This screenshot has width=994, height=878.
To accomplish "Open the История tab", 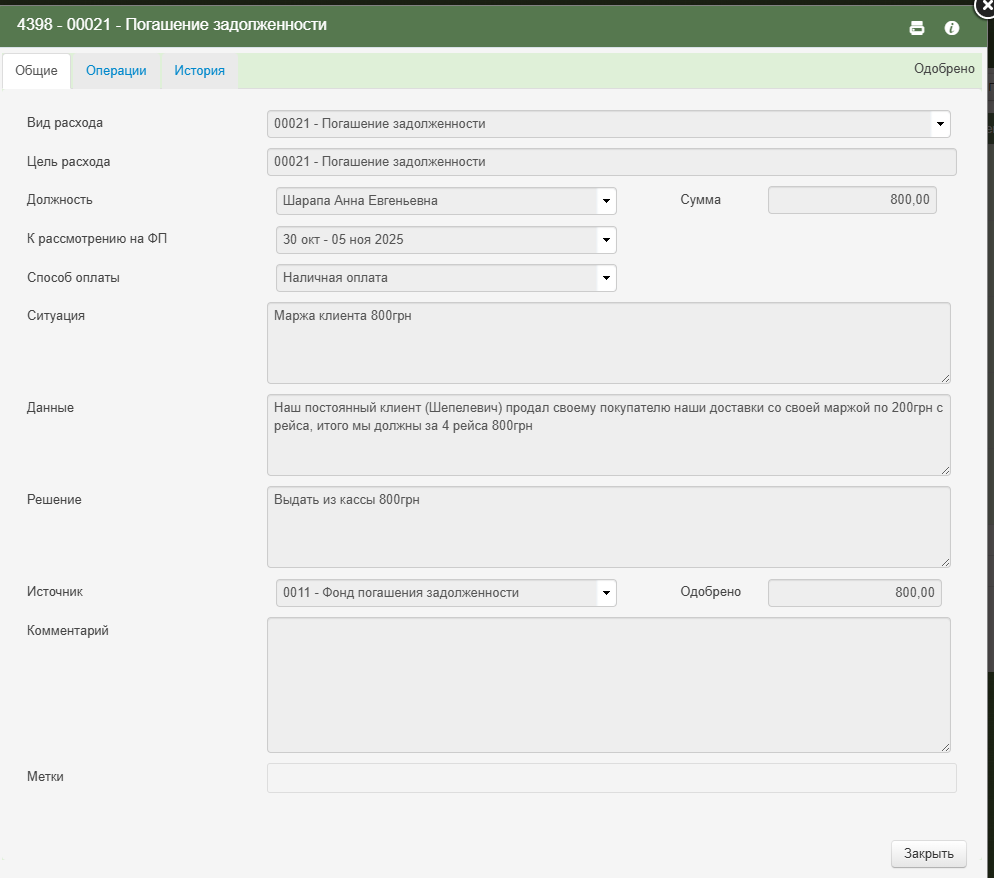I will (199, 70).
